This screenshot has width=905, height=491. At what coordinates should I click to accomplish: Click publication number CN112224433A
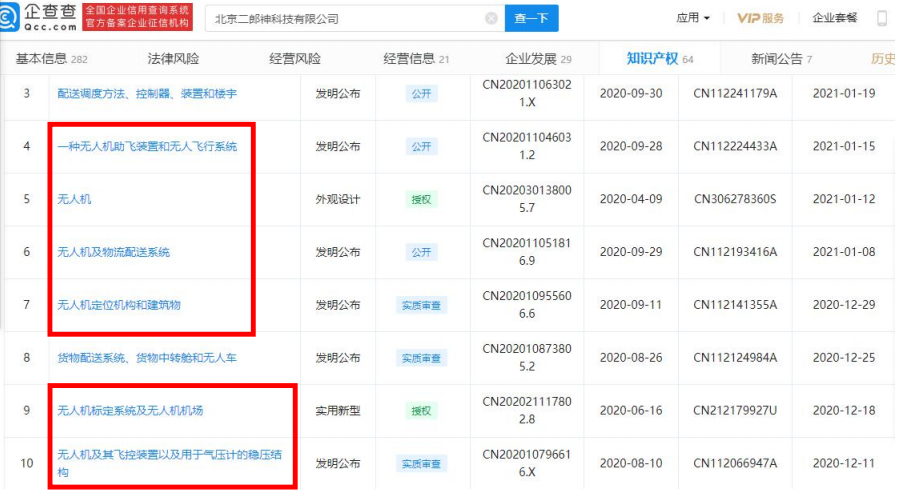click(x=735, y=147)
